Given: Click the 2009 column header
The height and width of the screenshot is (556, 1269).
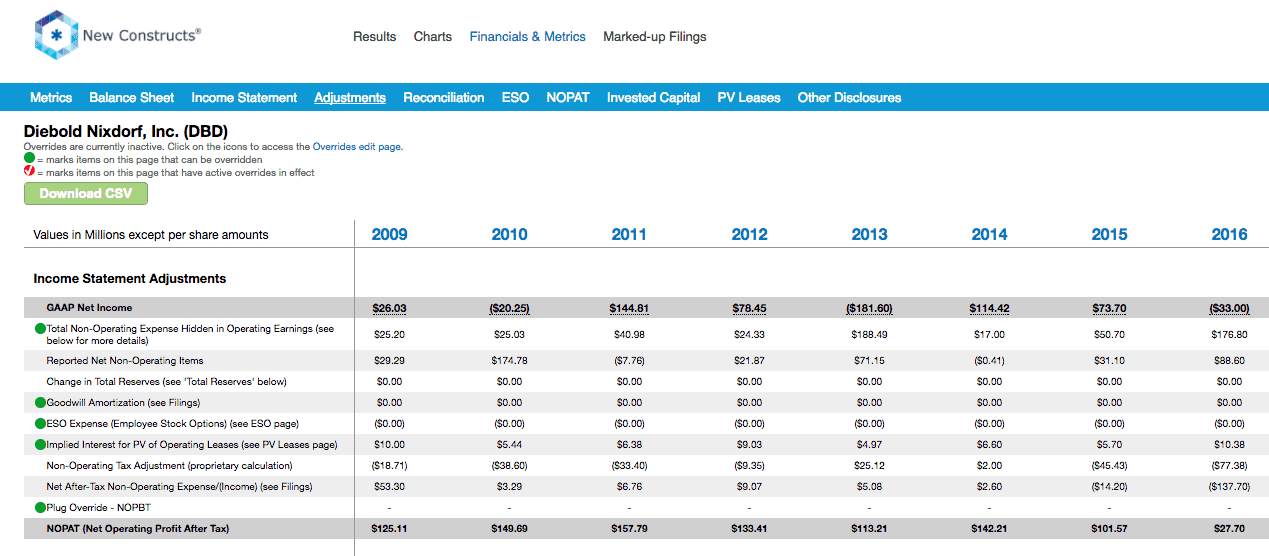Looking at the screenshot, I should pyautogui.click(x=390, y=235).
